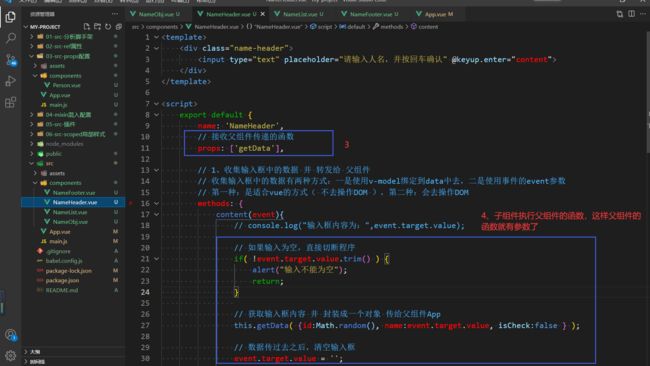Open the Run and Debug view
650x366 pixels.
click(10, 81)
